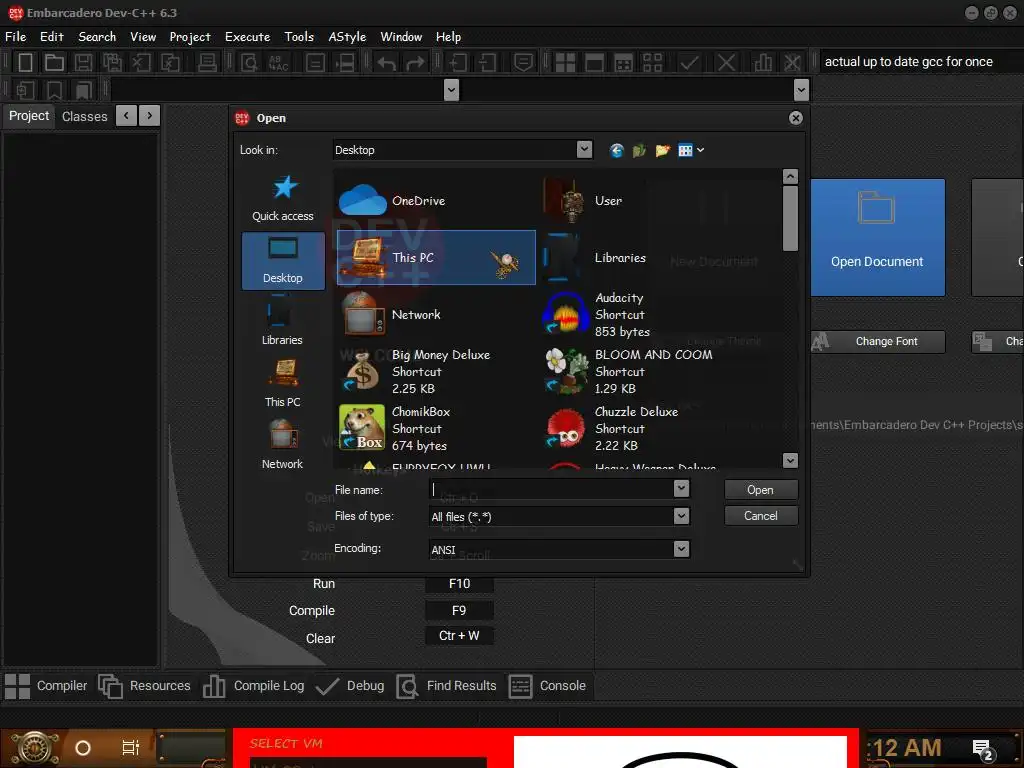Screen dimensions: 1024x768
Task: Open Task View on the taskbar
Action: point(131,748)
